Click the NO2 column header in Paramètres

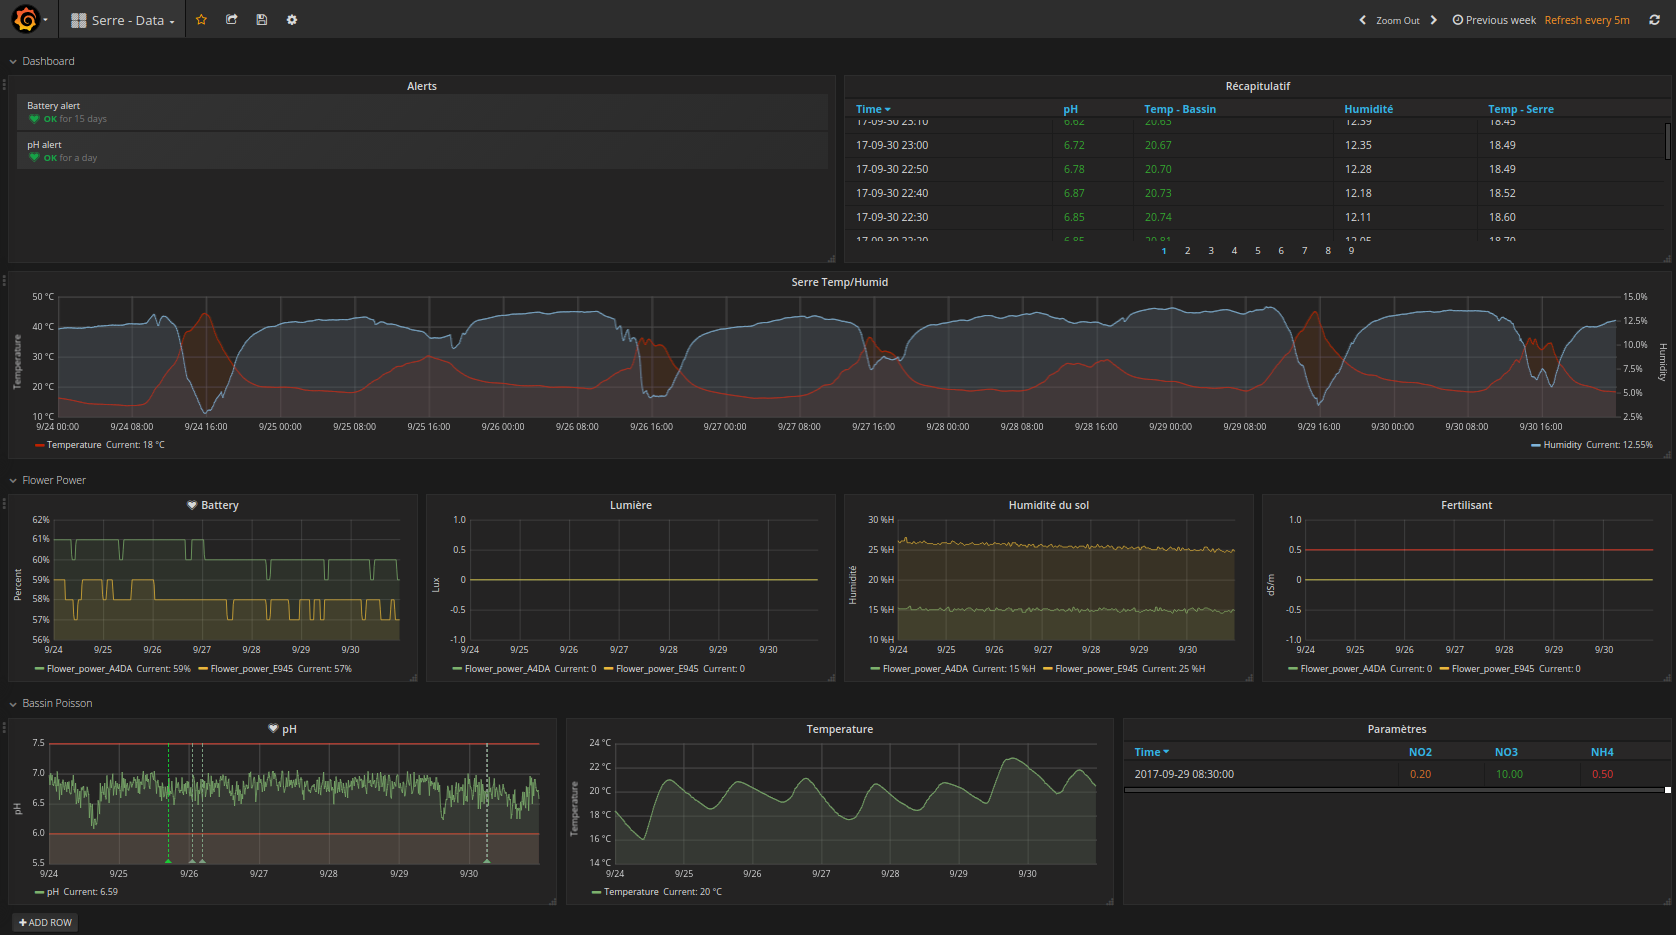tap(1420, 752)
